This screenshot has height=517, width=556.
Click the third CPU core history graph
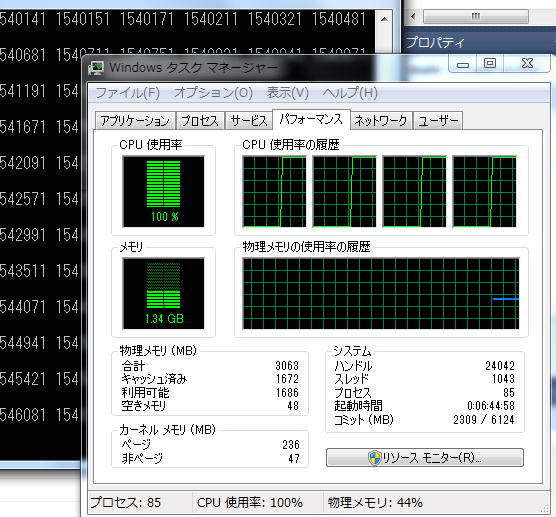pos(415,191)
